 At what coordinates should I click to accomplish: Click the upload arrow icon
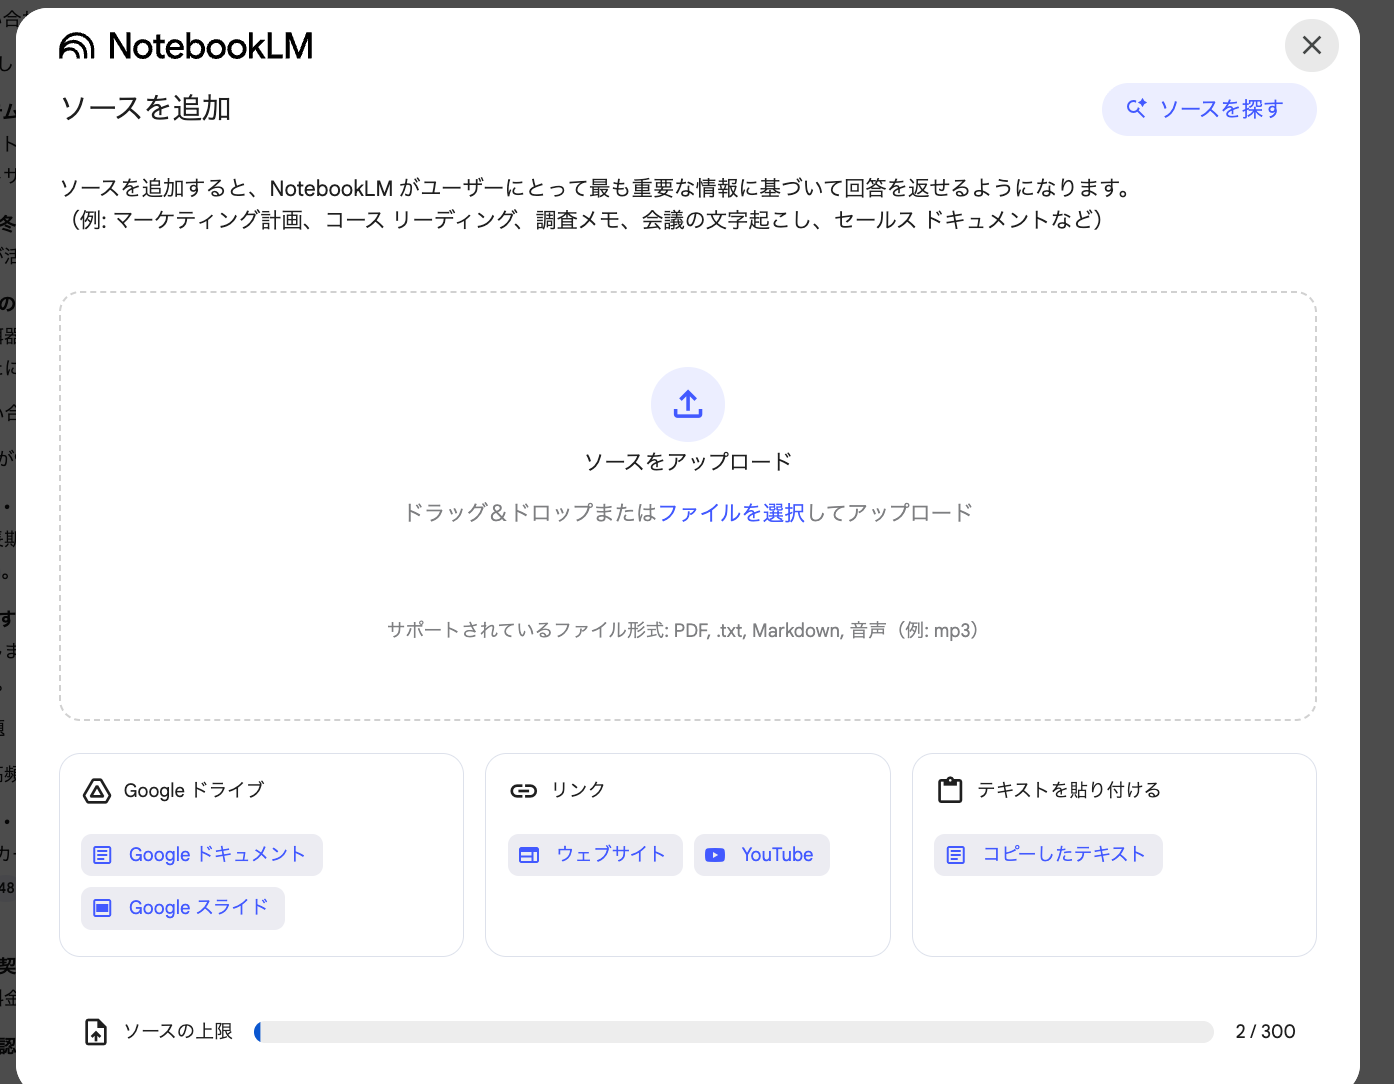[x=688, y=404]
